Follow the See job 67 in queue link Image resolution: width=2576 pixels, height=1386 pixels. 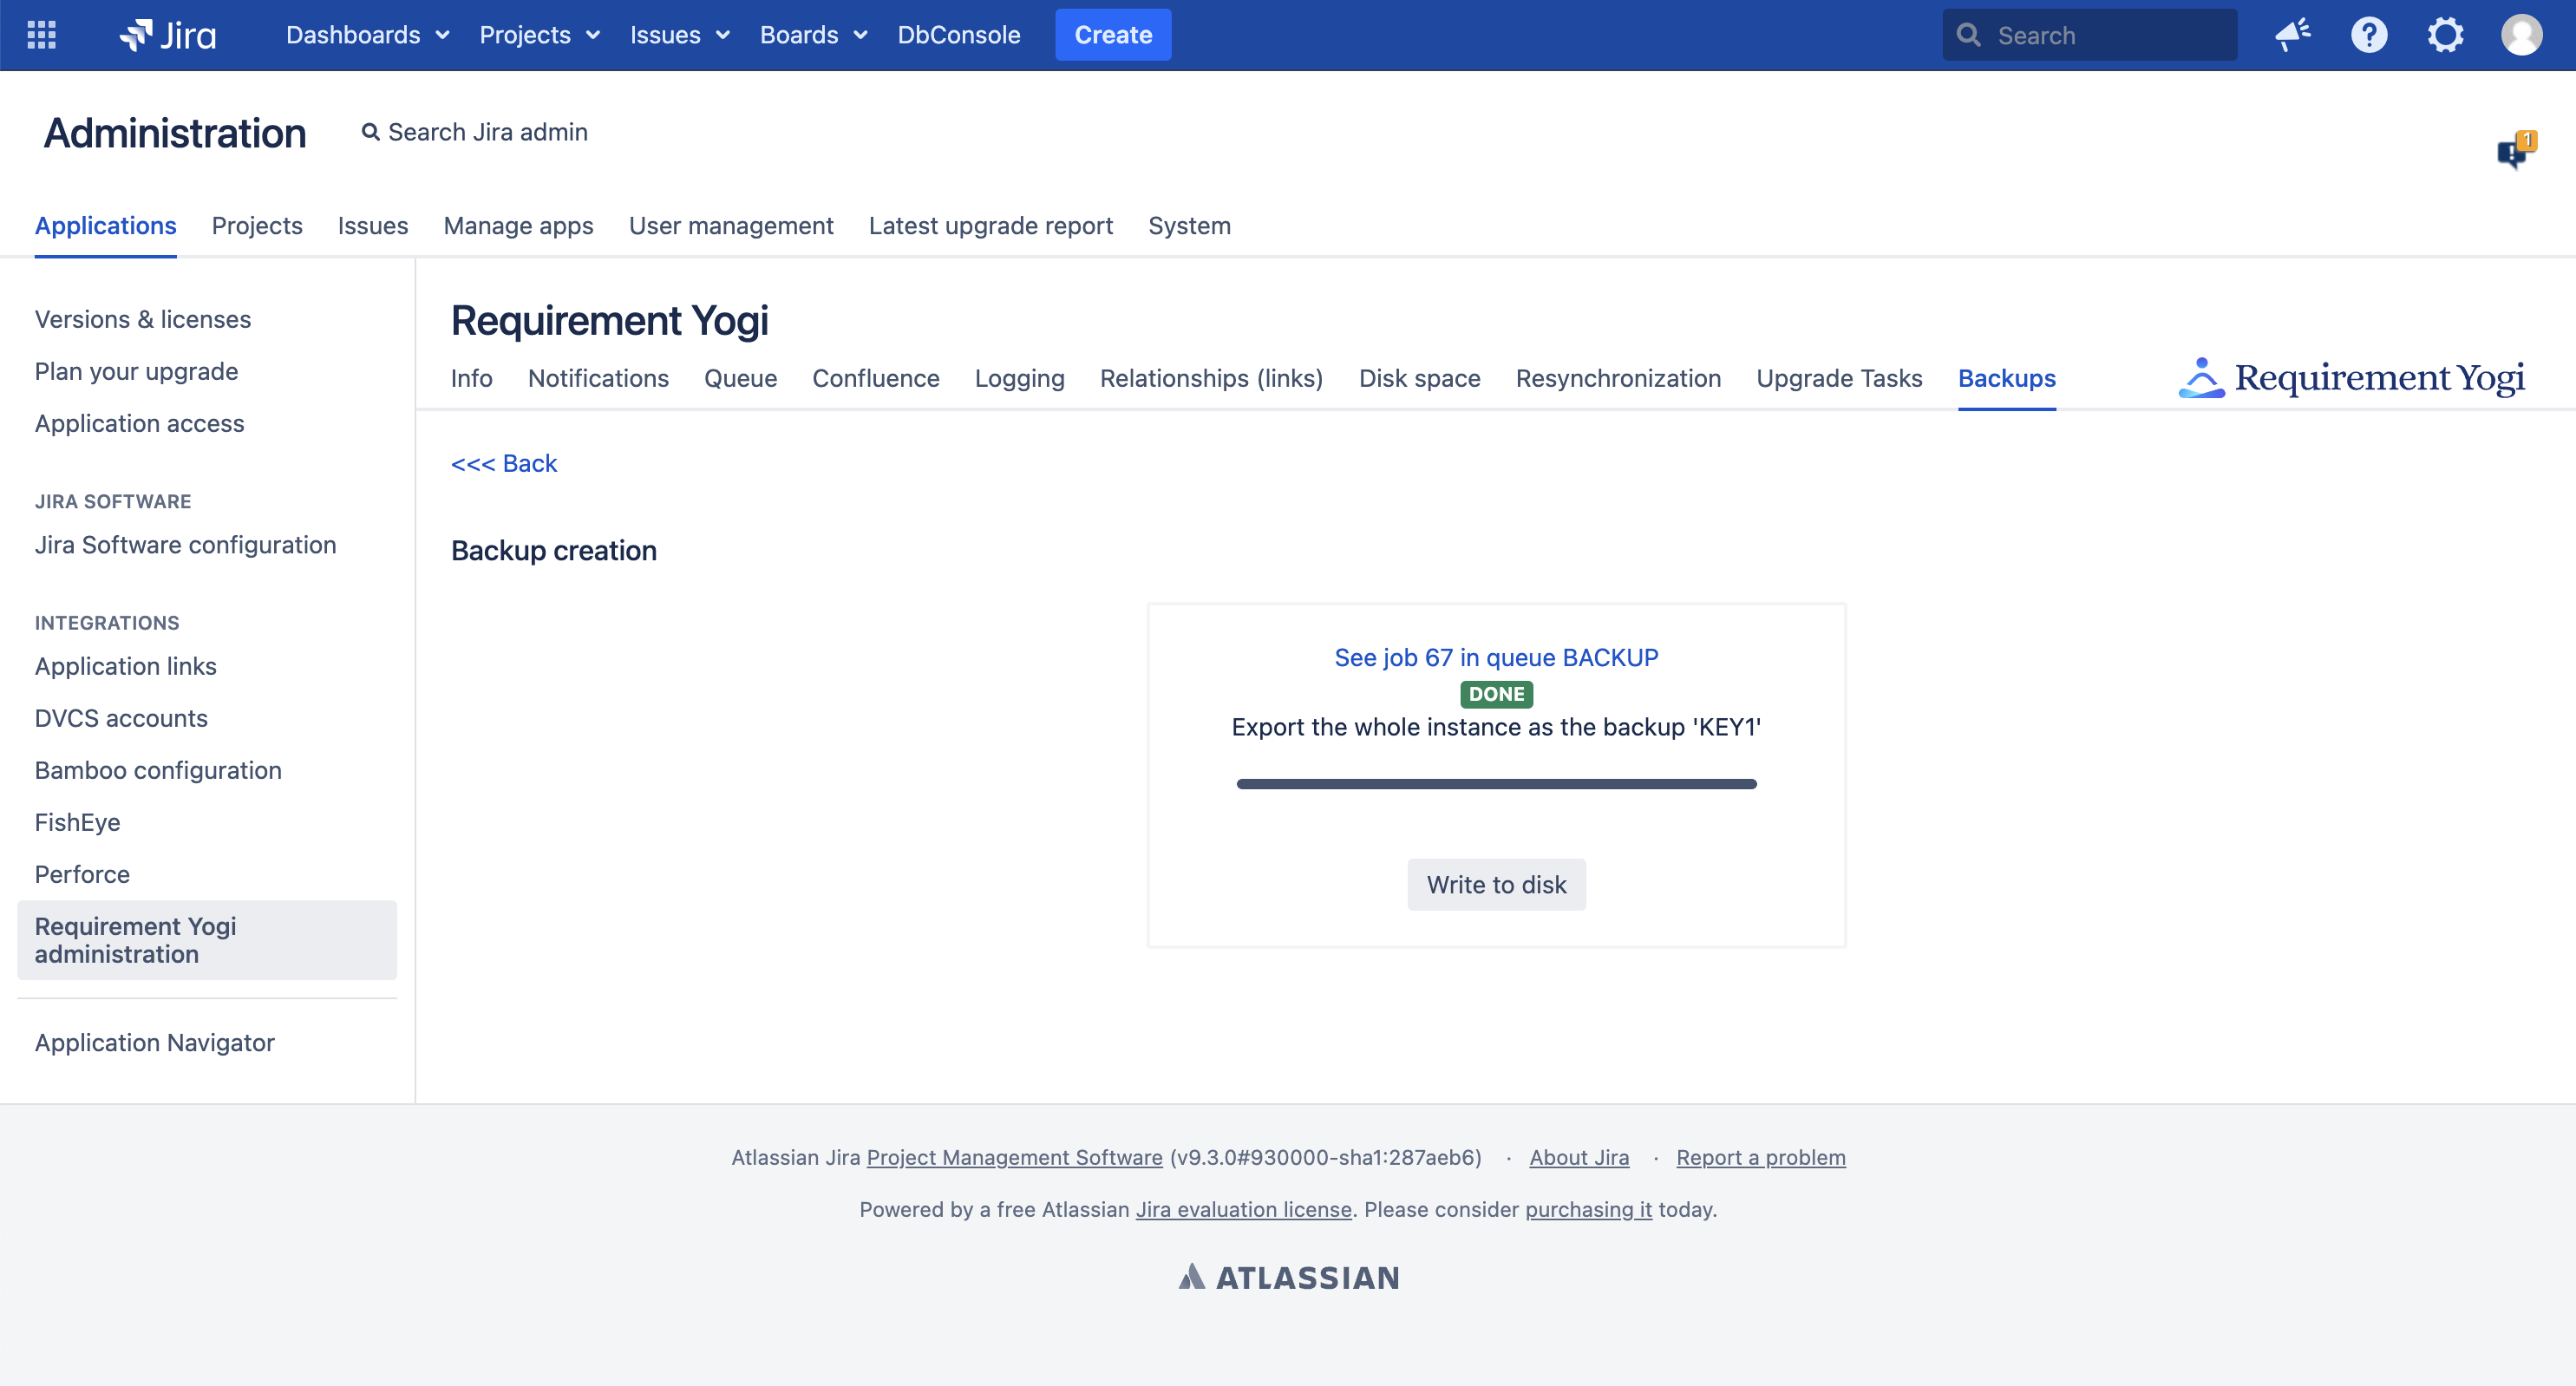coord(1496,657)
